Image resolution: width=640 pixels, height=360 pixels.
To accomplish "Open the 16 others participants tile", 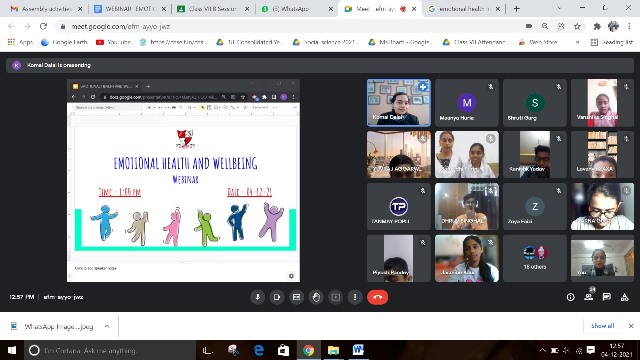I will coord(535,258).
